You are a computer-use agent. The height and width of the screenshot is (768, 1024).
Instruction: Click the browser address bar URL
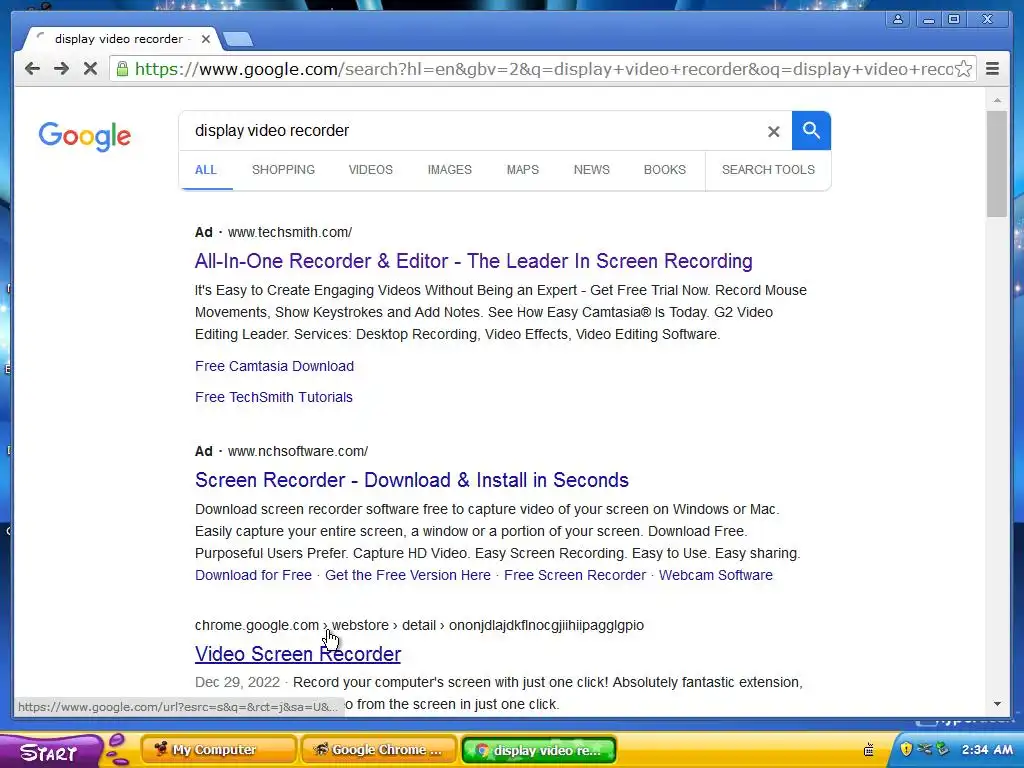click(x=542, y=69)
